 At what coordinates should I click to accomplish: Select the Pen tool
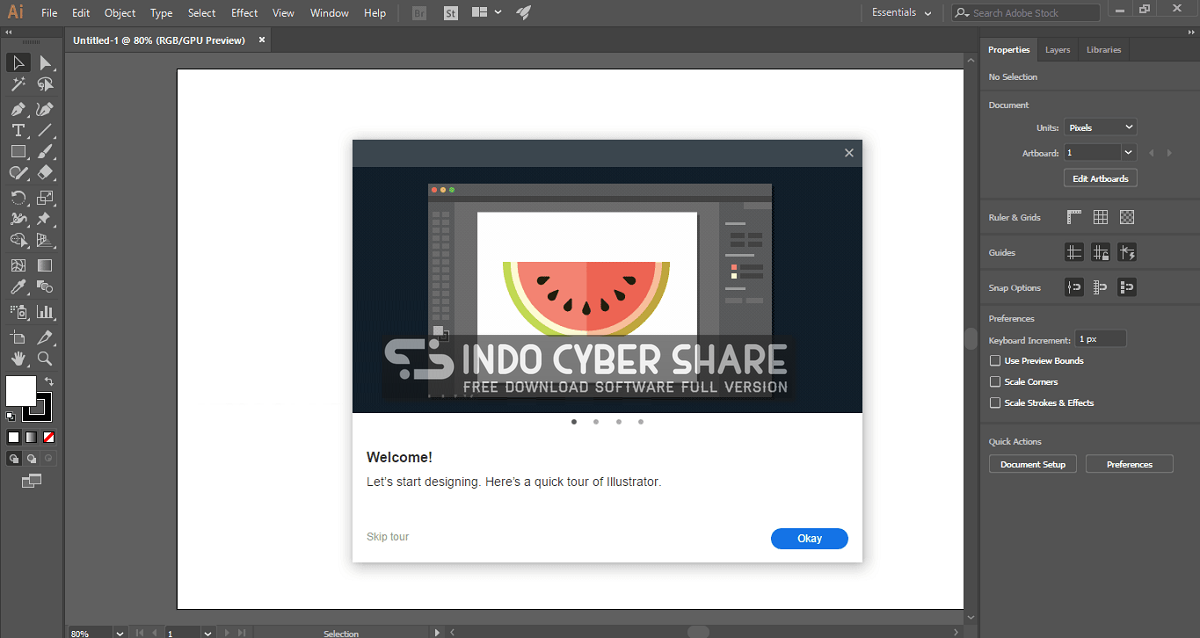coord(18,109)
